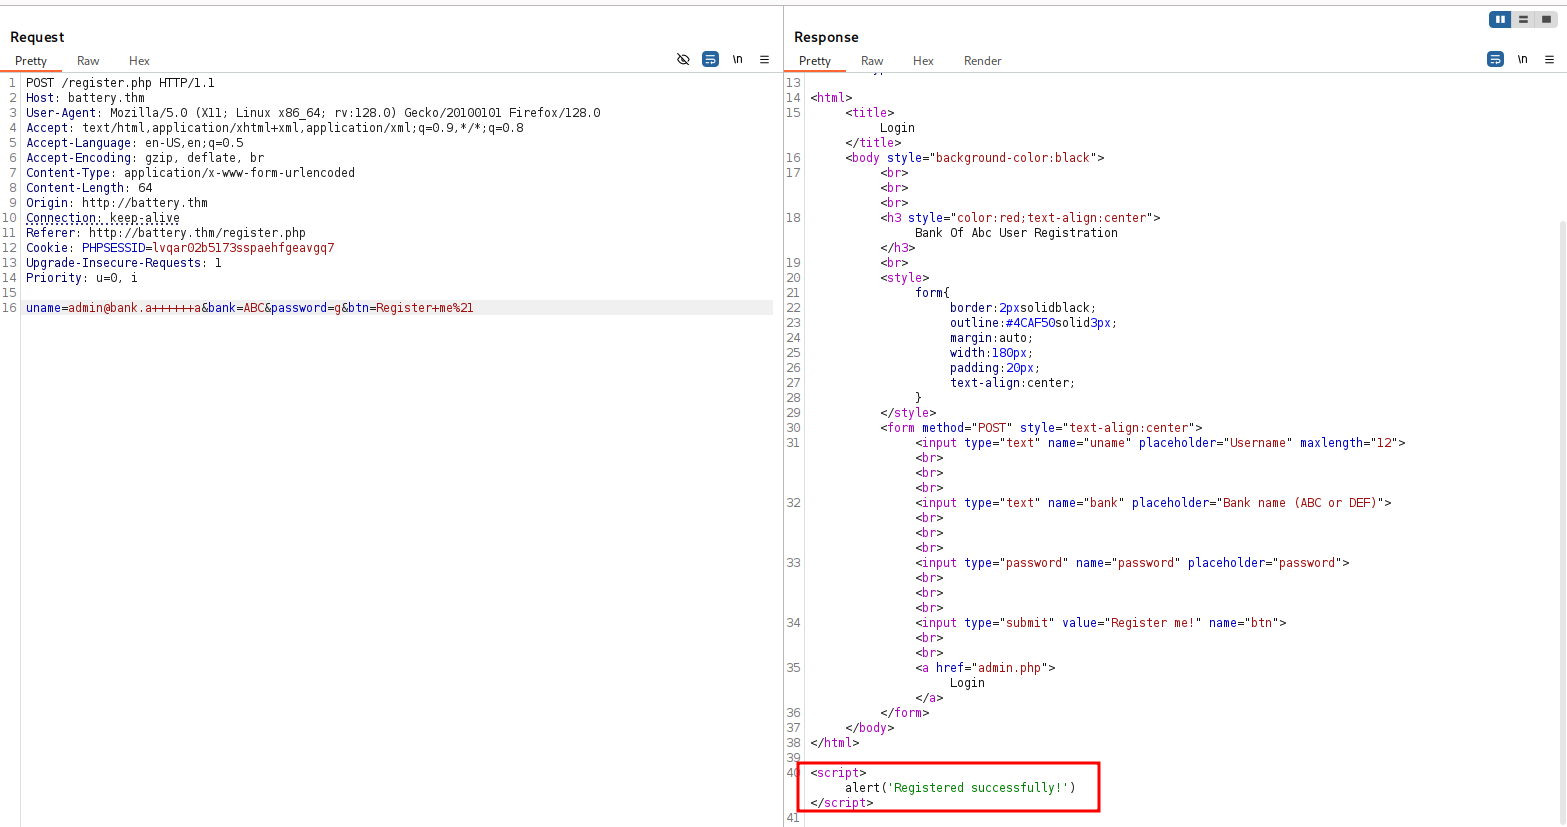Viewport: 1567px width, 827px height.
Task: Switch Response view to Hex tab
Action: (923, 61)
